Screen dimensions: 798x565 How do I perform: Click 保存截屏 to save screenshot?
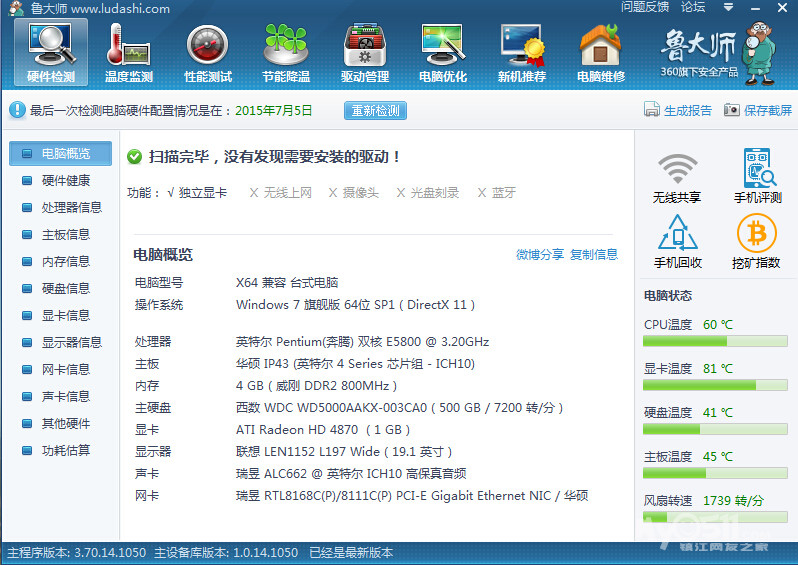758,111
